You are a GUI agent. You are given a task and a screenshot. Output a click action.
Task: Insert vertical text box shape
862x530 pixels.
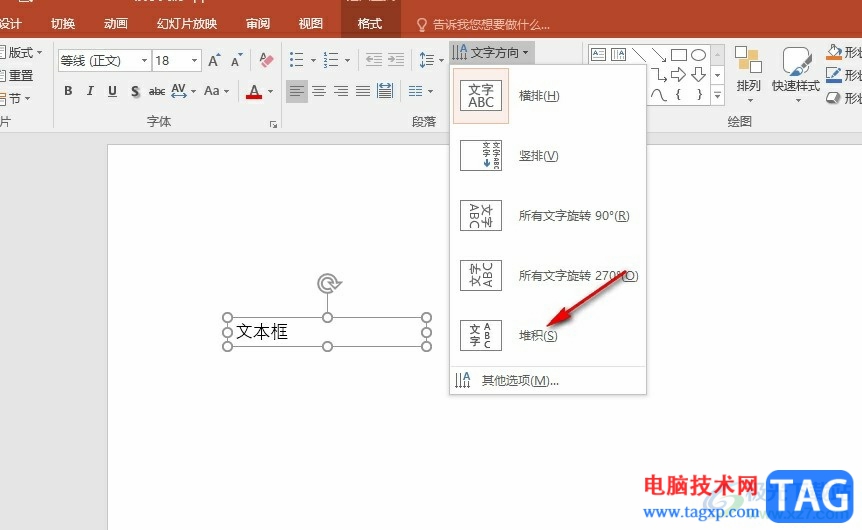point(618,54)
